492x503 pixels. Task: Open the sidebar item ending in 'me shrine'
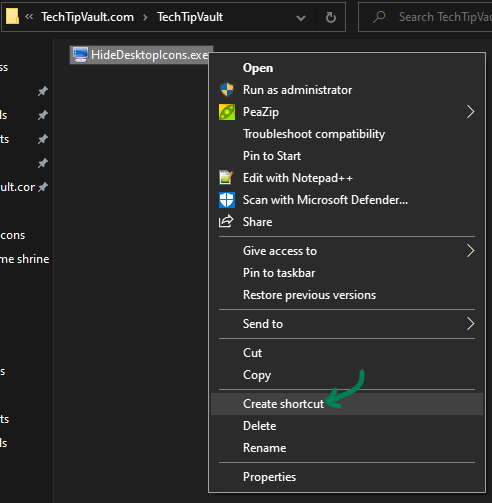(x=25, y=259)
